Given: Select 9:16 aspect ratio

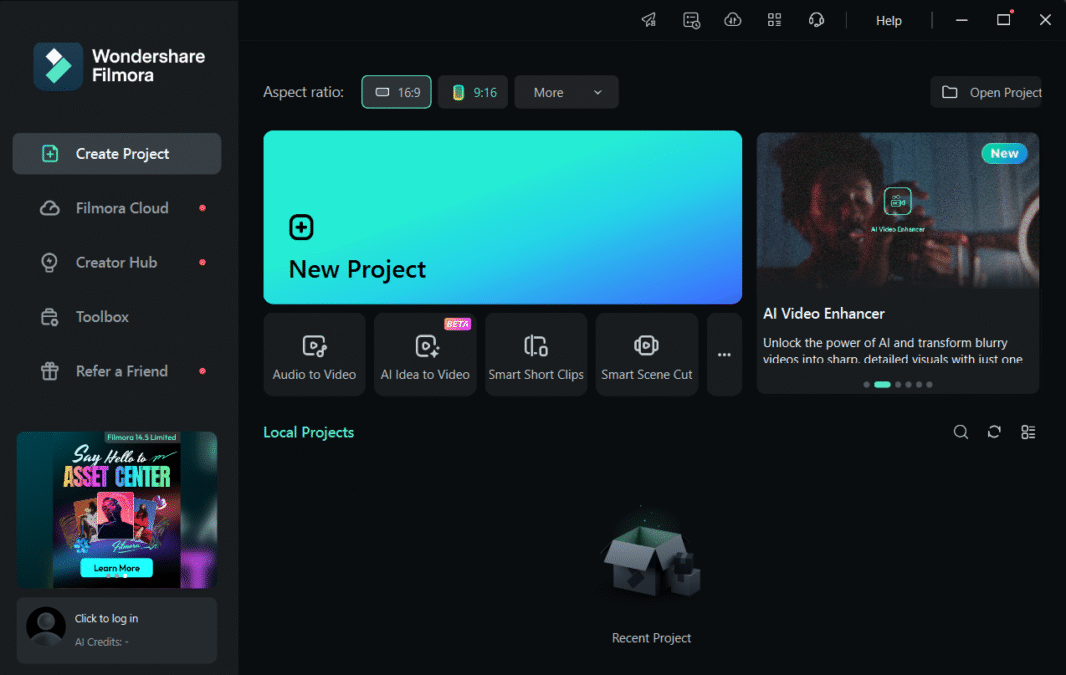Looking at the screenshot, I should coord(473,92).
